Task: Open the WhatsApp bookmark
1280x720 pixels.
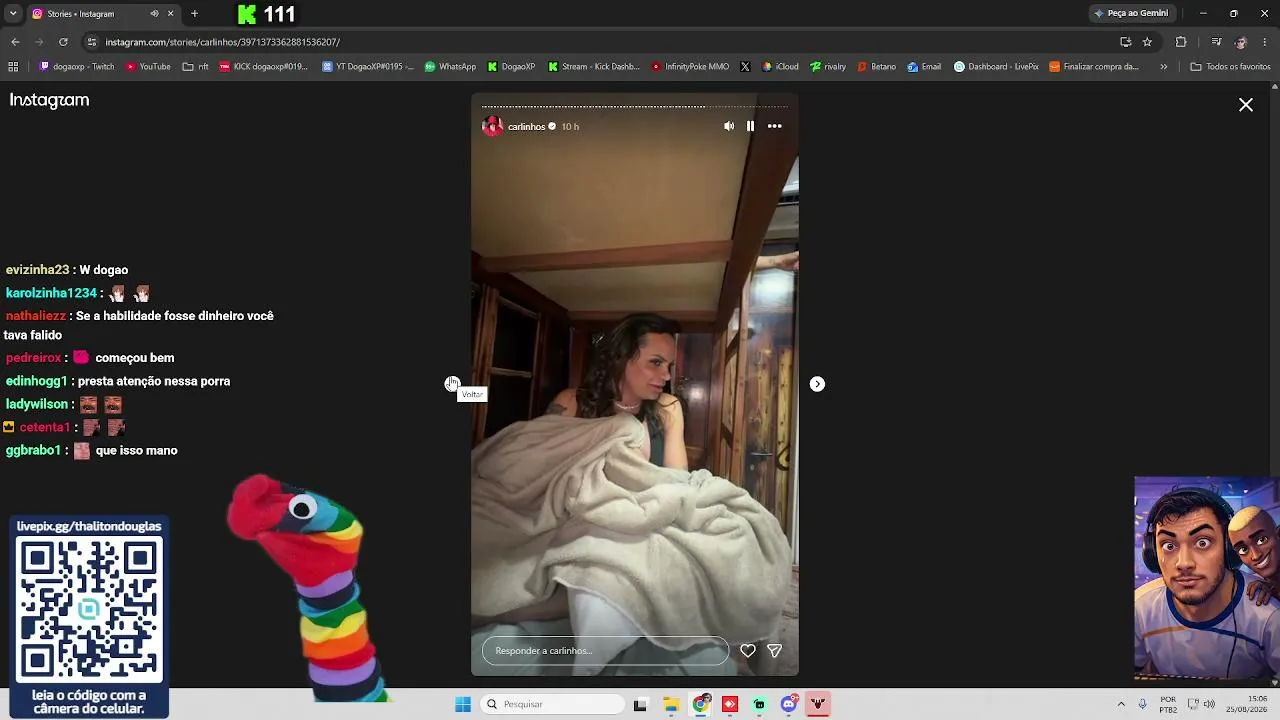Action: pyautogui.click(x=450, y=67)
